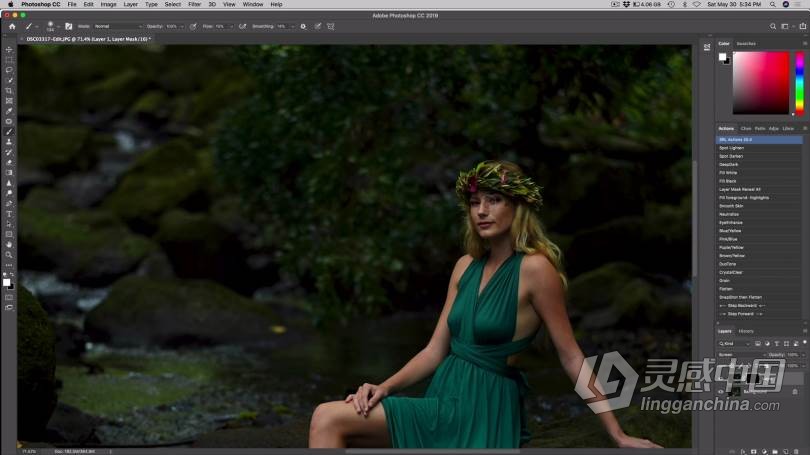Viewport: 810px width, 455px height.
Task: Select the Gradient tool
Action: pyautogui.click(x=9, y=173)
